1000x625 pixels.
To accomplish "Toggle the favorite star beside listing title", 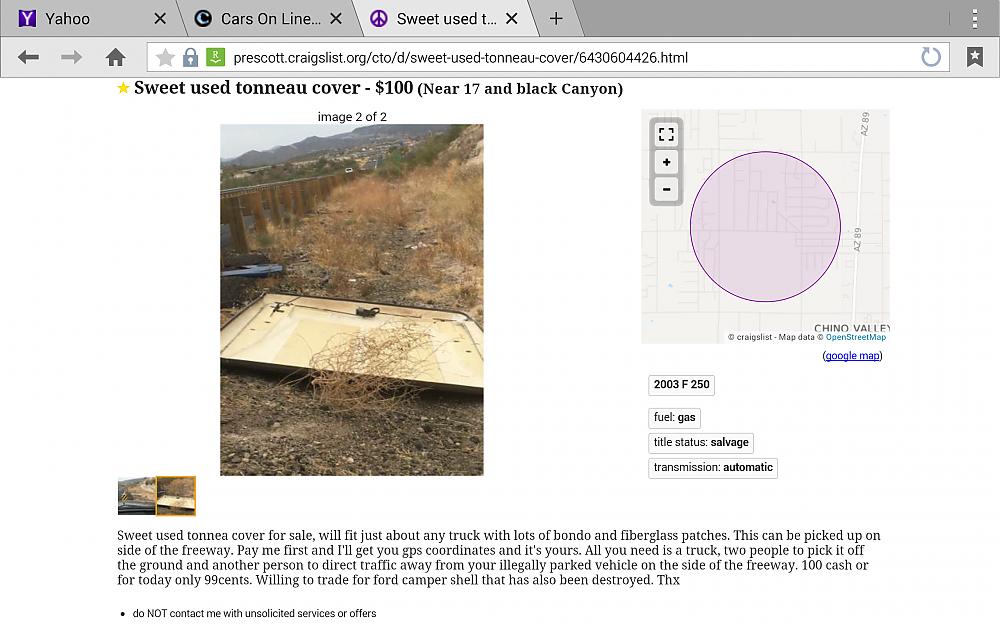I will (x=123, y=88).
